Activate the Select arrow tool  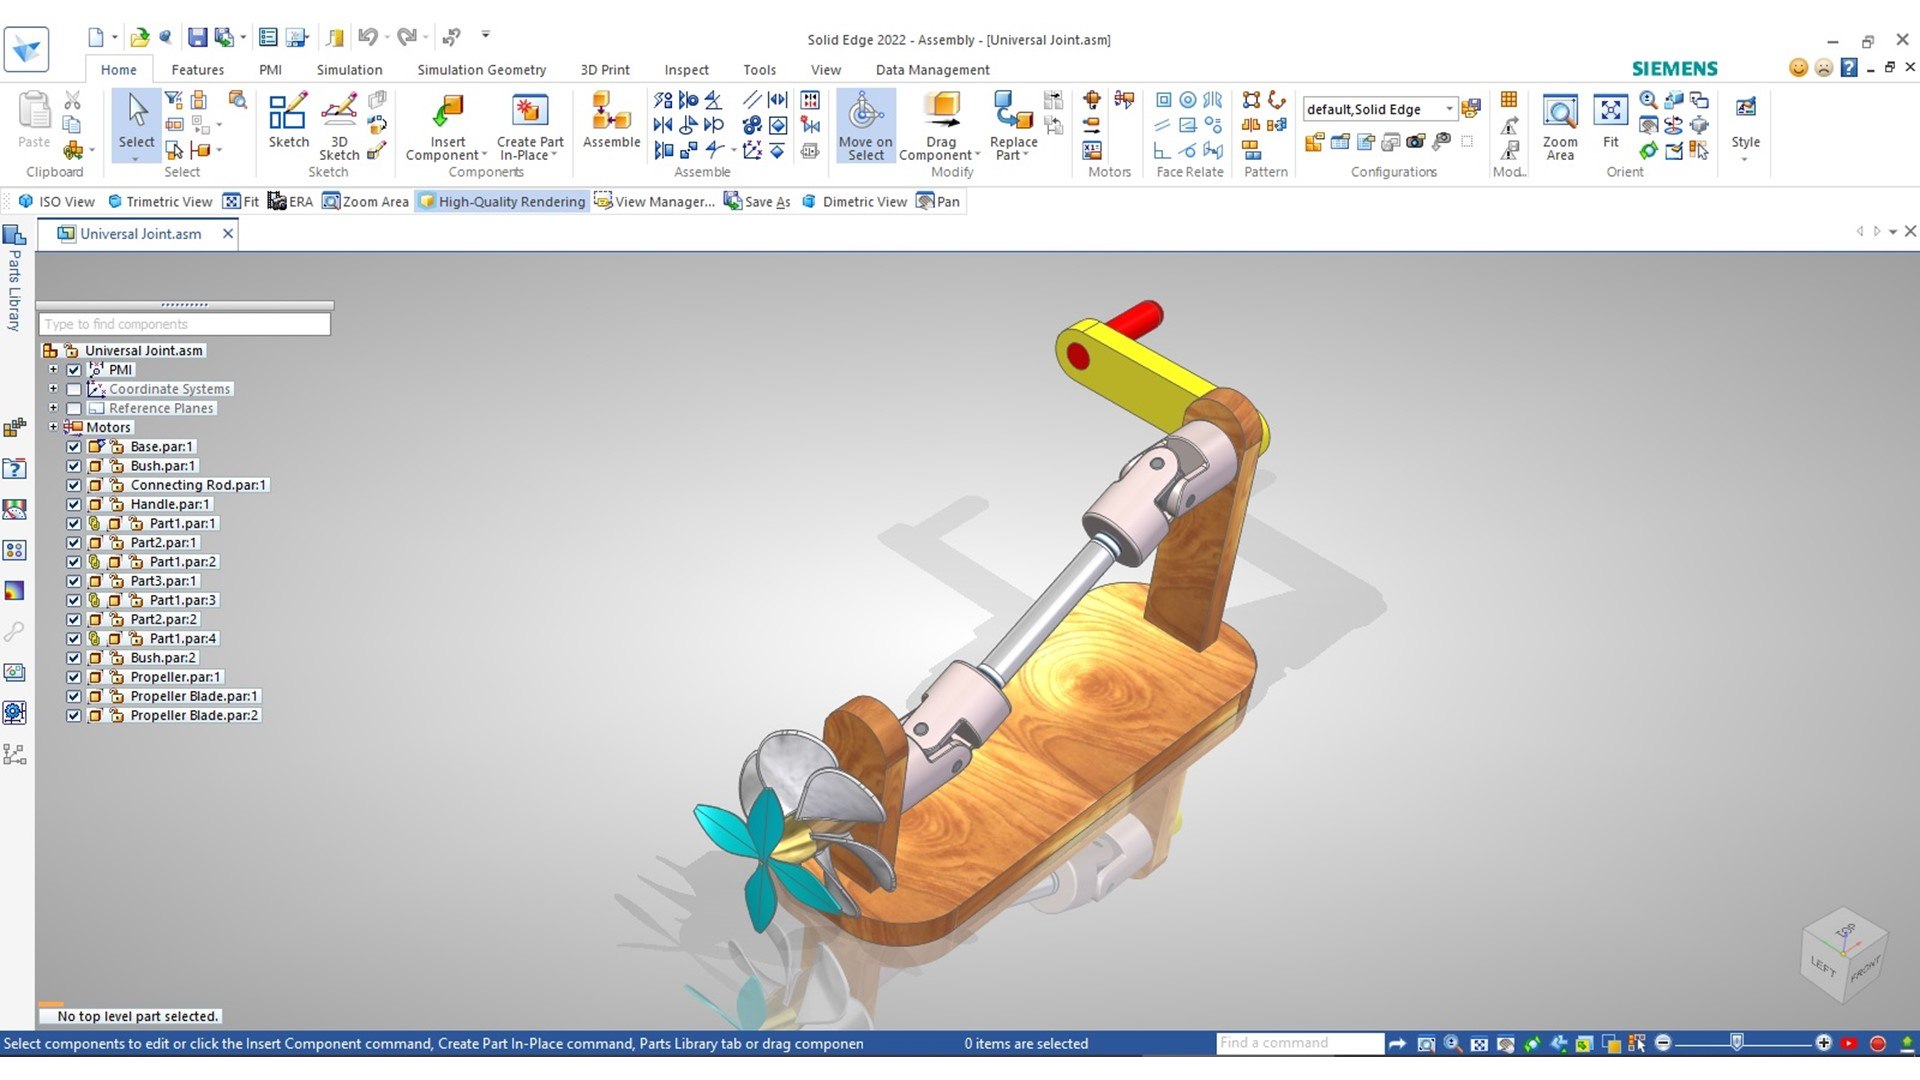point(136,120)
